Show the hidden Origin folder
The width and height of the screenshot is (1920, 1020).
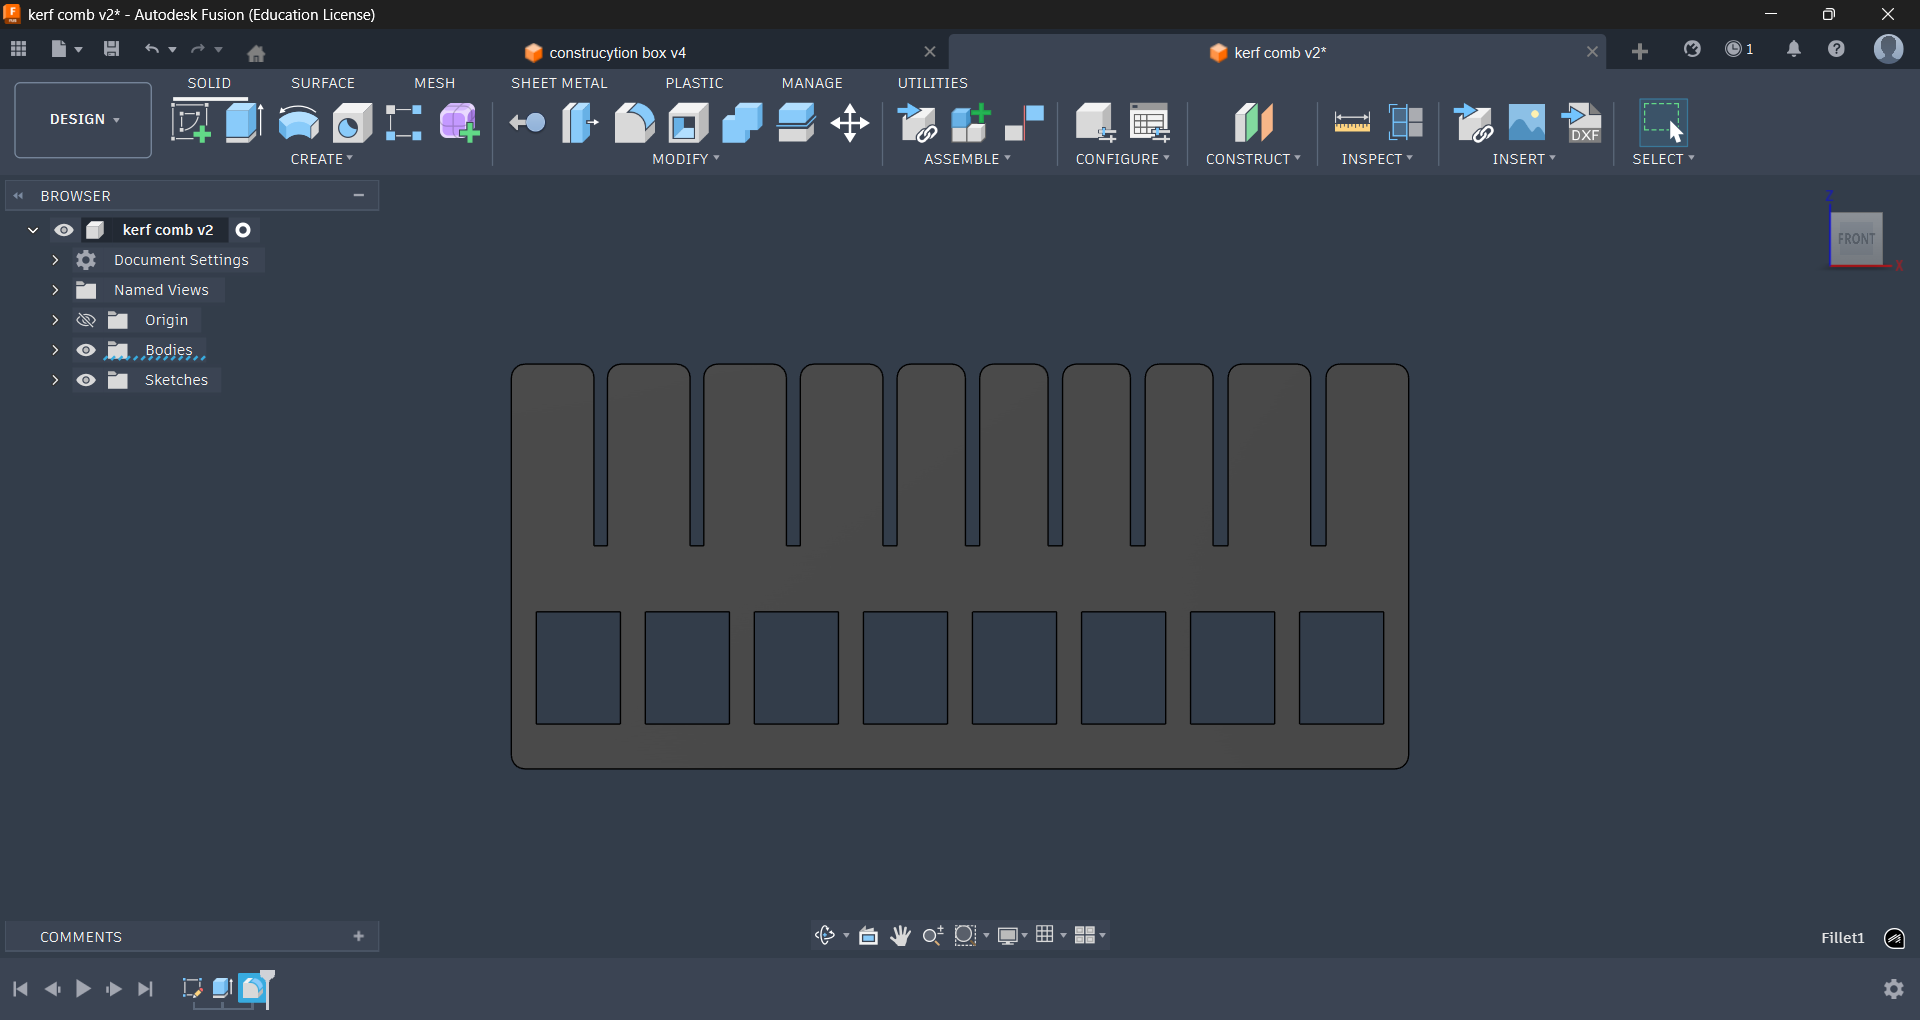click(x=86, y=320)
